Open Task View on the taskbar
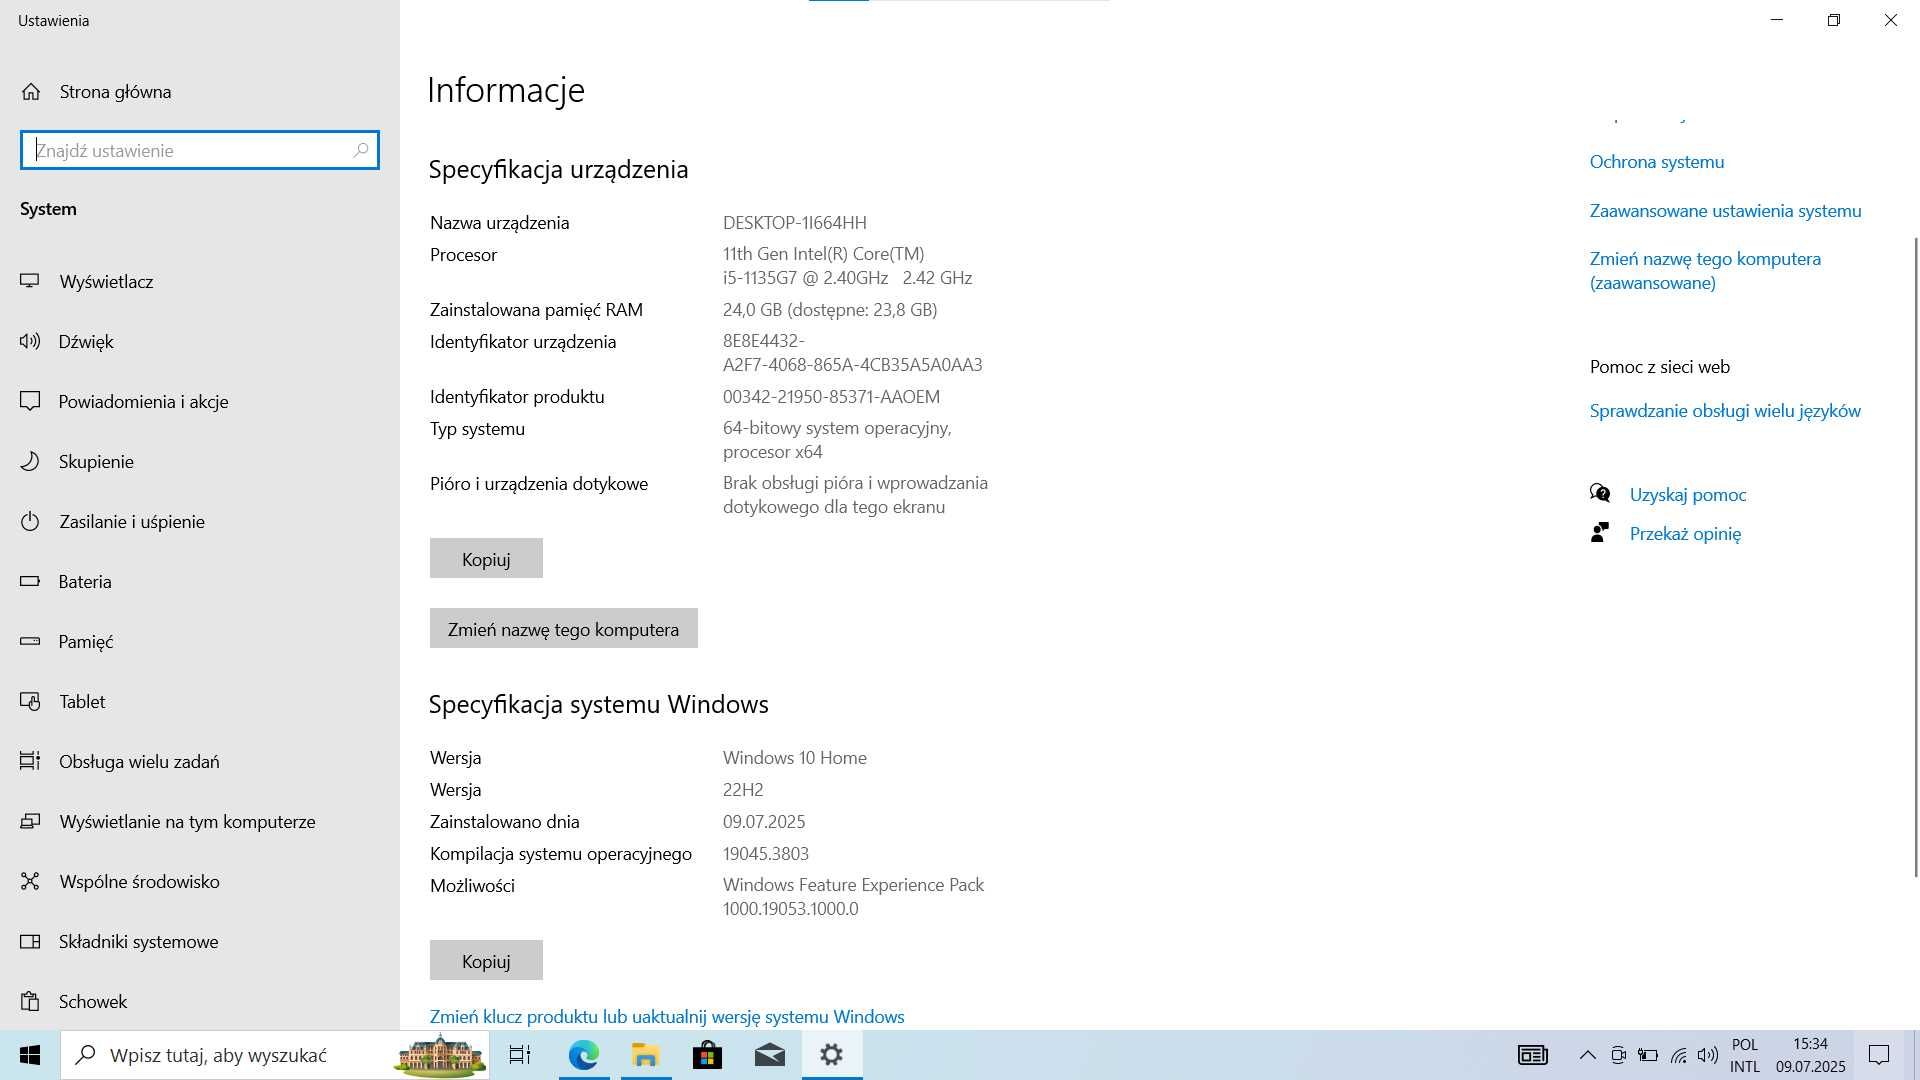This screenshot has height=1080, width=1920. coord(520,1055)
